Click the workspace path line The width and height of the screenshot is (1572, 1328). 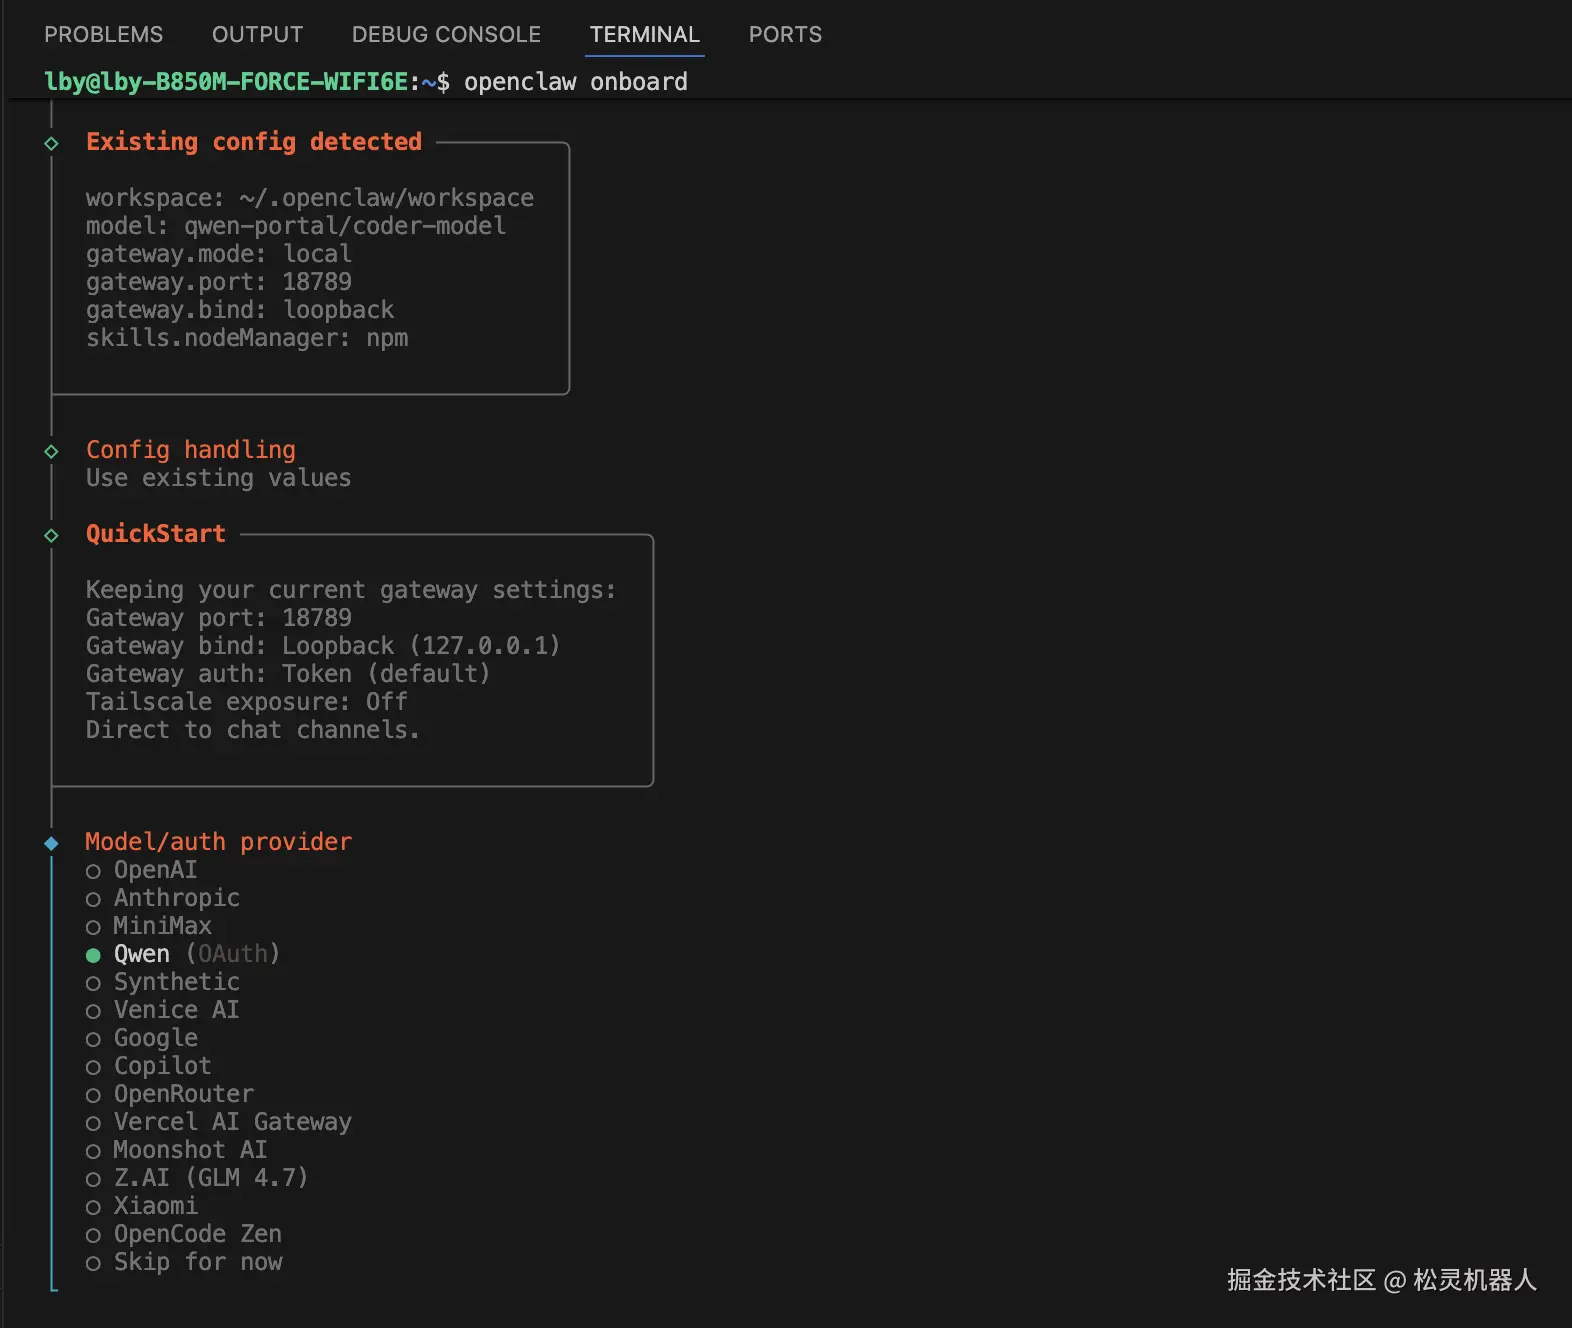tap(310, 198)
